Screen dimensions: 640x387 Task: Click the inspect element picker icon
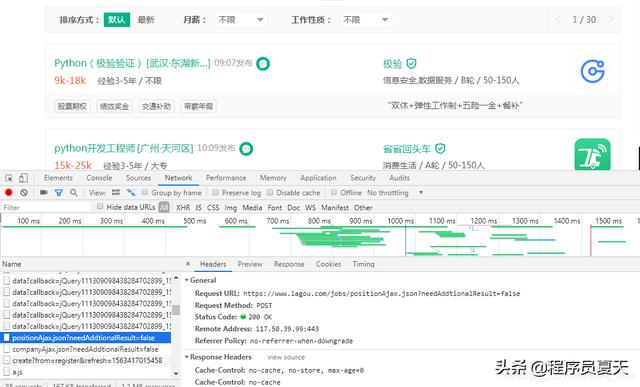(x=9, y=178)
